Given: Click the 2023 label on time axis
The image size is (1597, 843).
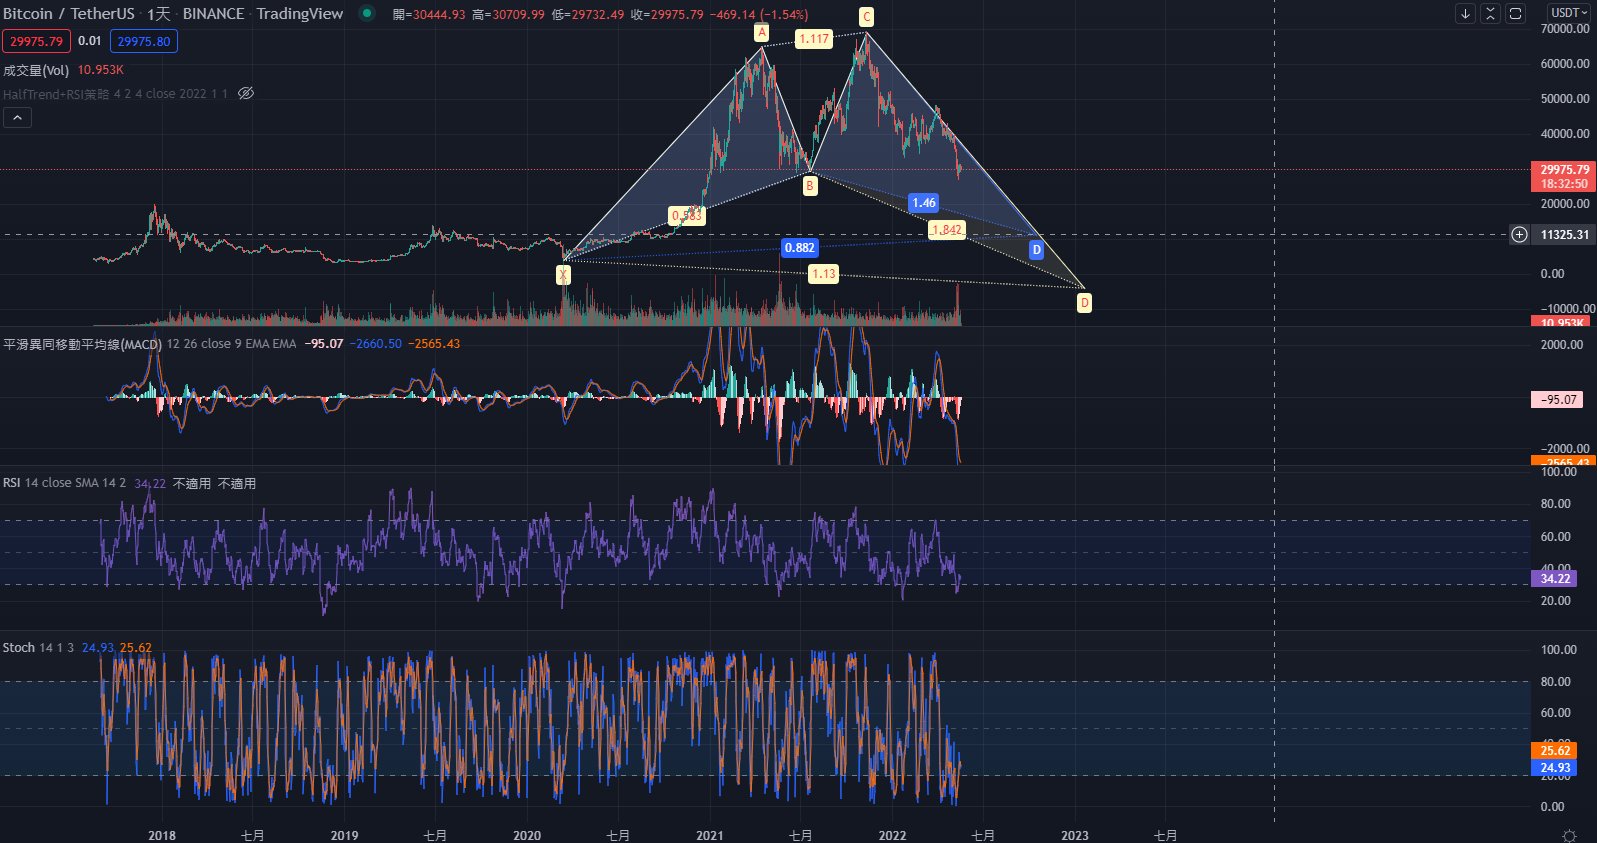Looking at the screenshot, I should point(1075,836).
